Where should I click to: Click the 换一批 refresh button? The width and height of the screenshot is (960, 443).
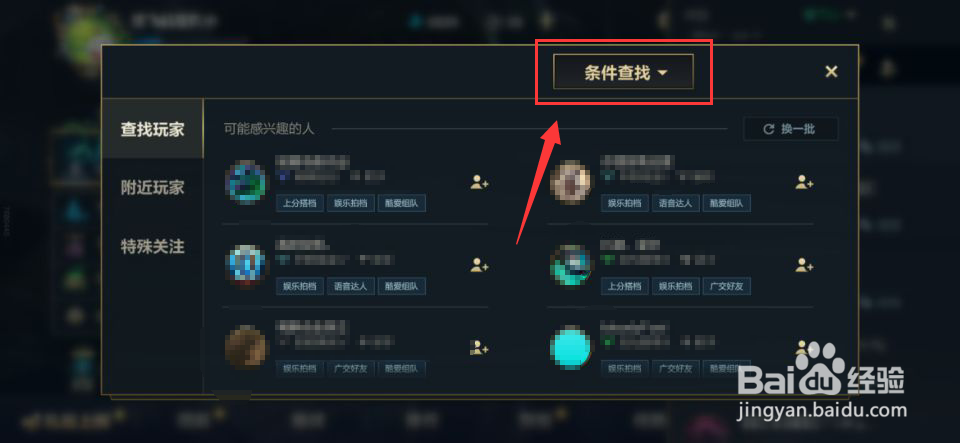tap(790, 129)
